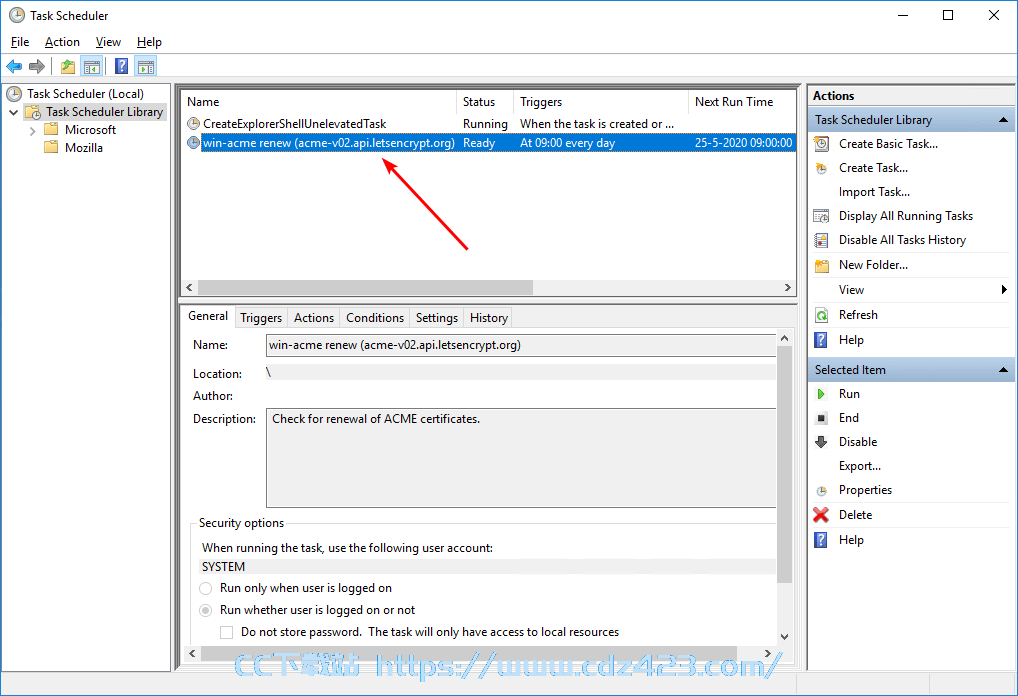Click the "At 09:00 every day" trigger cell
The width and height of the screenshot is (1018, 696).
(567, 143)
